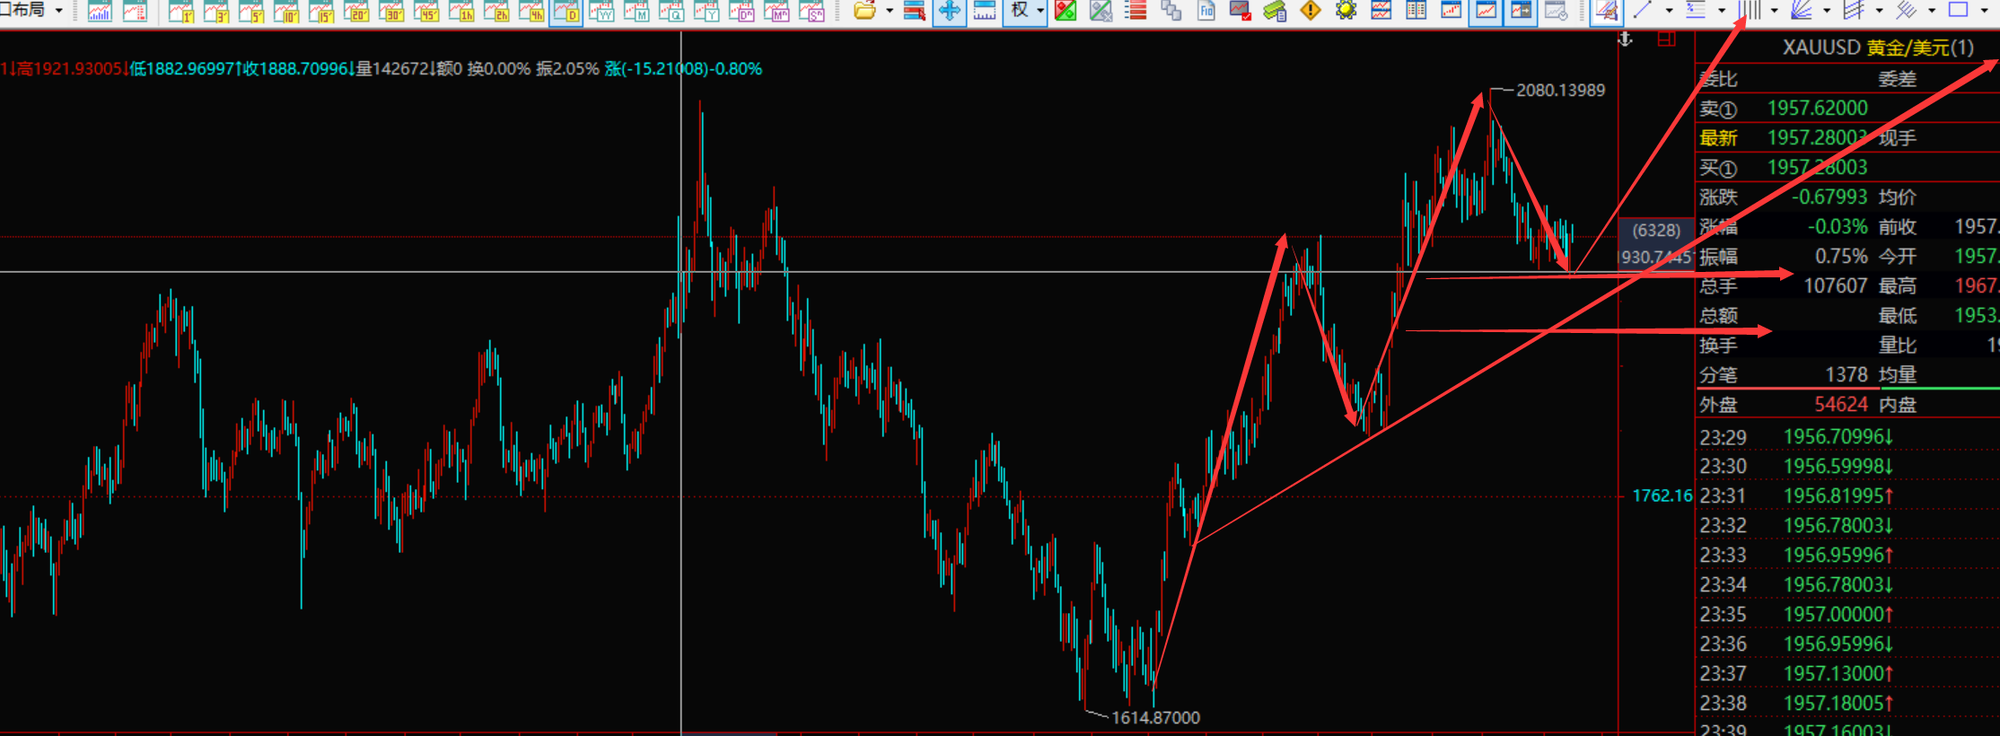Click the yellow warning diamond icon
The width and height of the screenshot is (2000, 736).
coord(1310,11)
